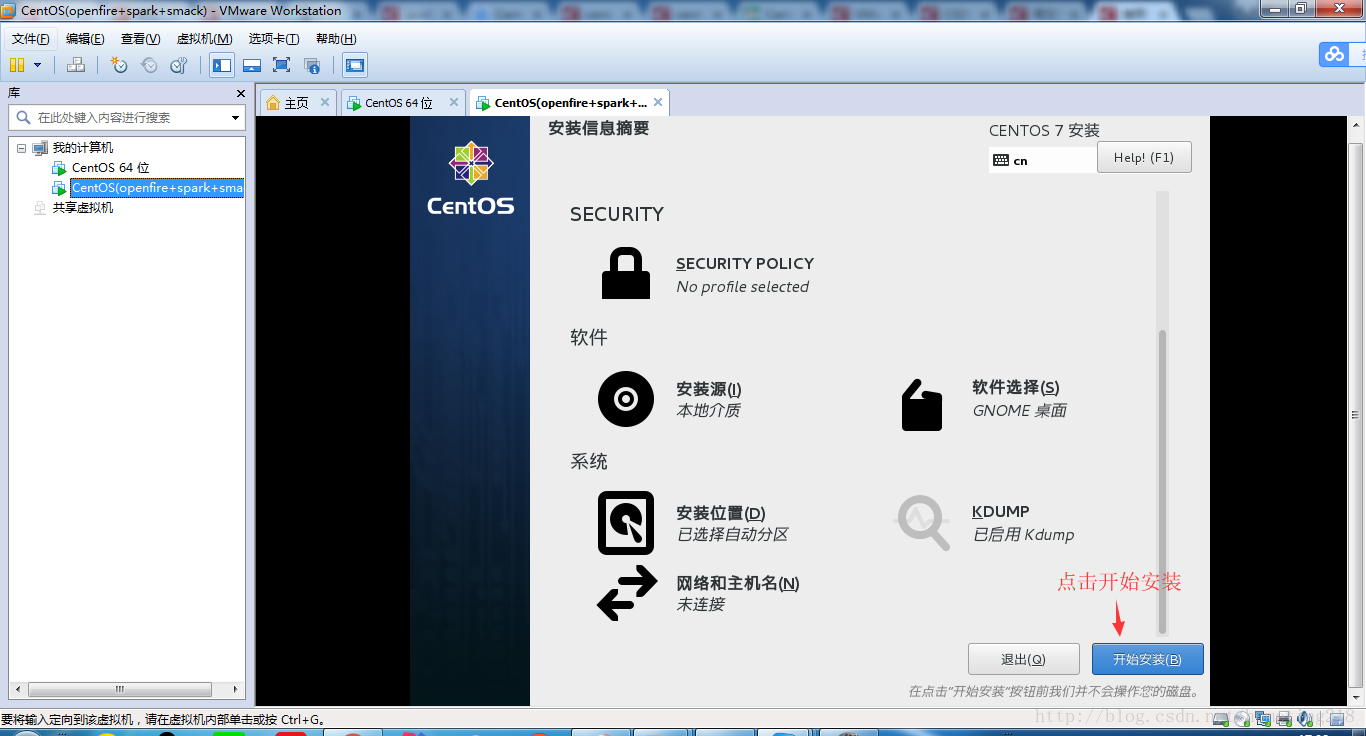
Task: Switch to the 主页 tab
Action: tap(296, 103)
